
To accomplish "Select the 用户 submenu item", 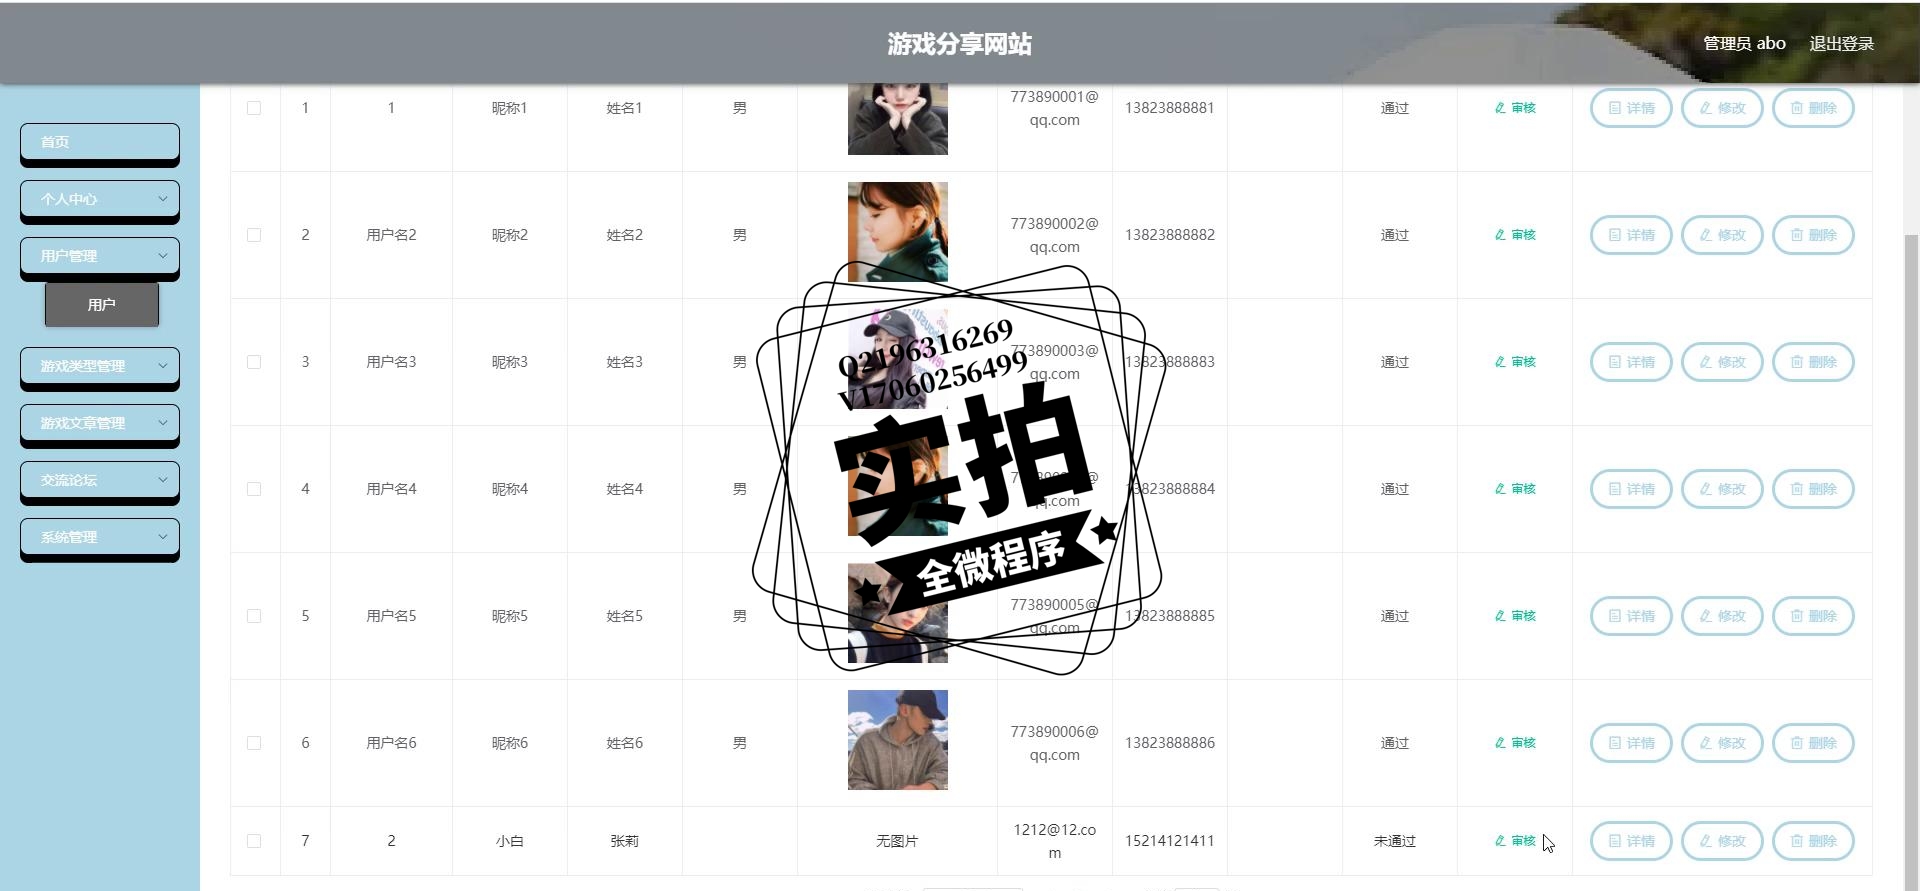I will (102, 305).
